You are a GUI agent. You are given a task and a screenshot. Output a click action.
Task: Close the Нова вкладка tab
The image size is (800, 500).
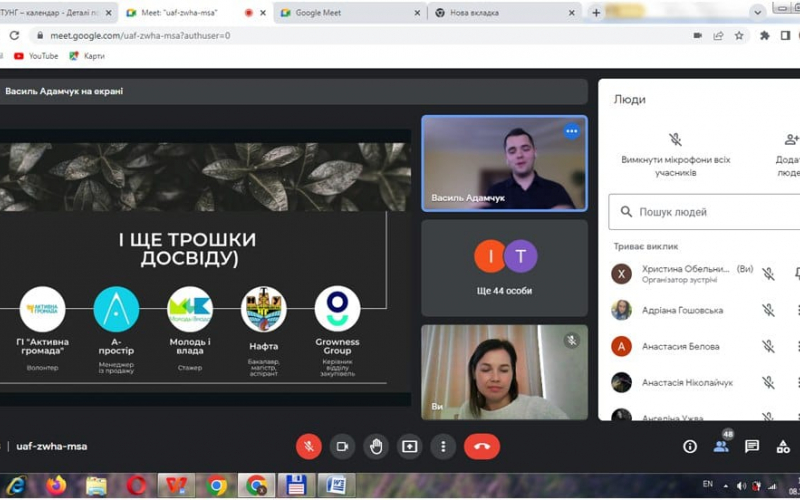571,13
